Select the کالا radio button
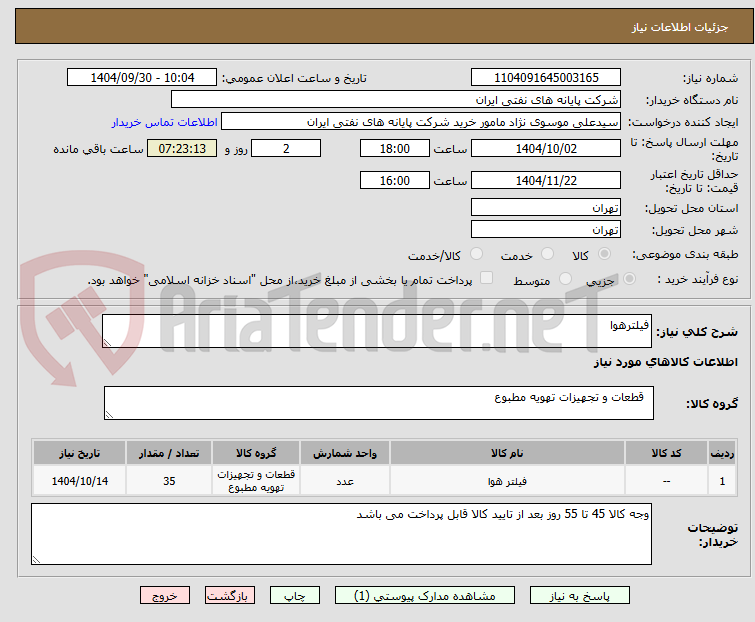 (604, 254)
